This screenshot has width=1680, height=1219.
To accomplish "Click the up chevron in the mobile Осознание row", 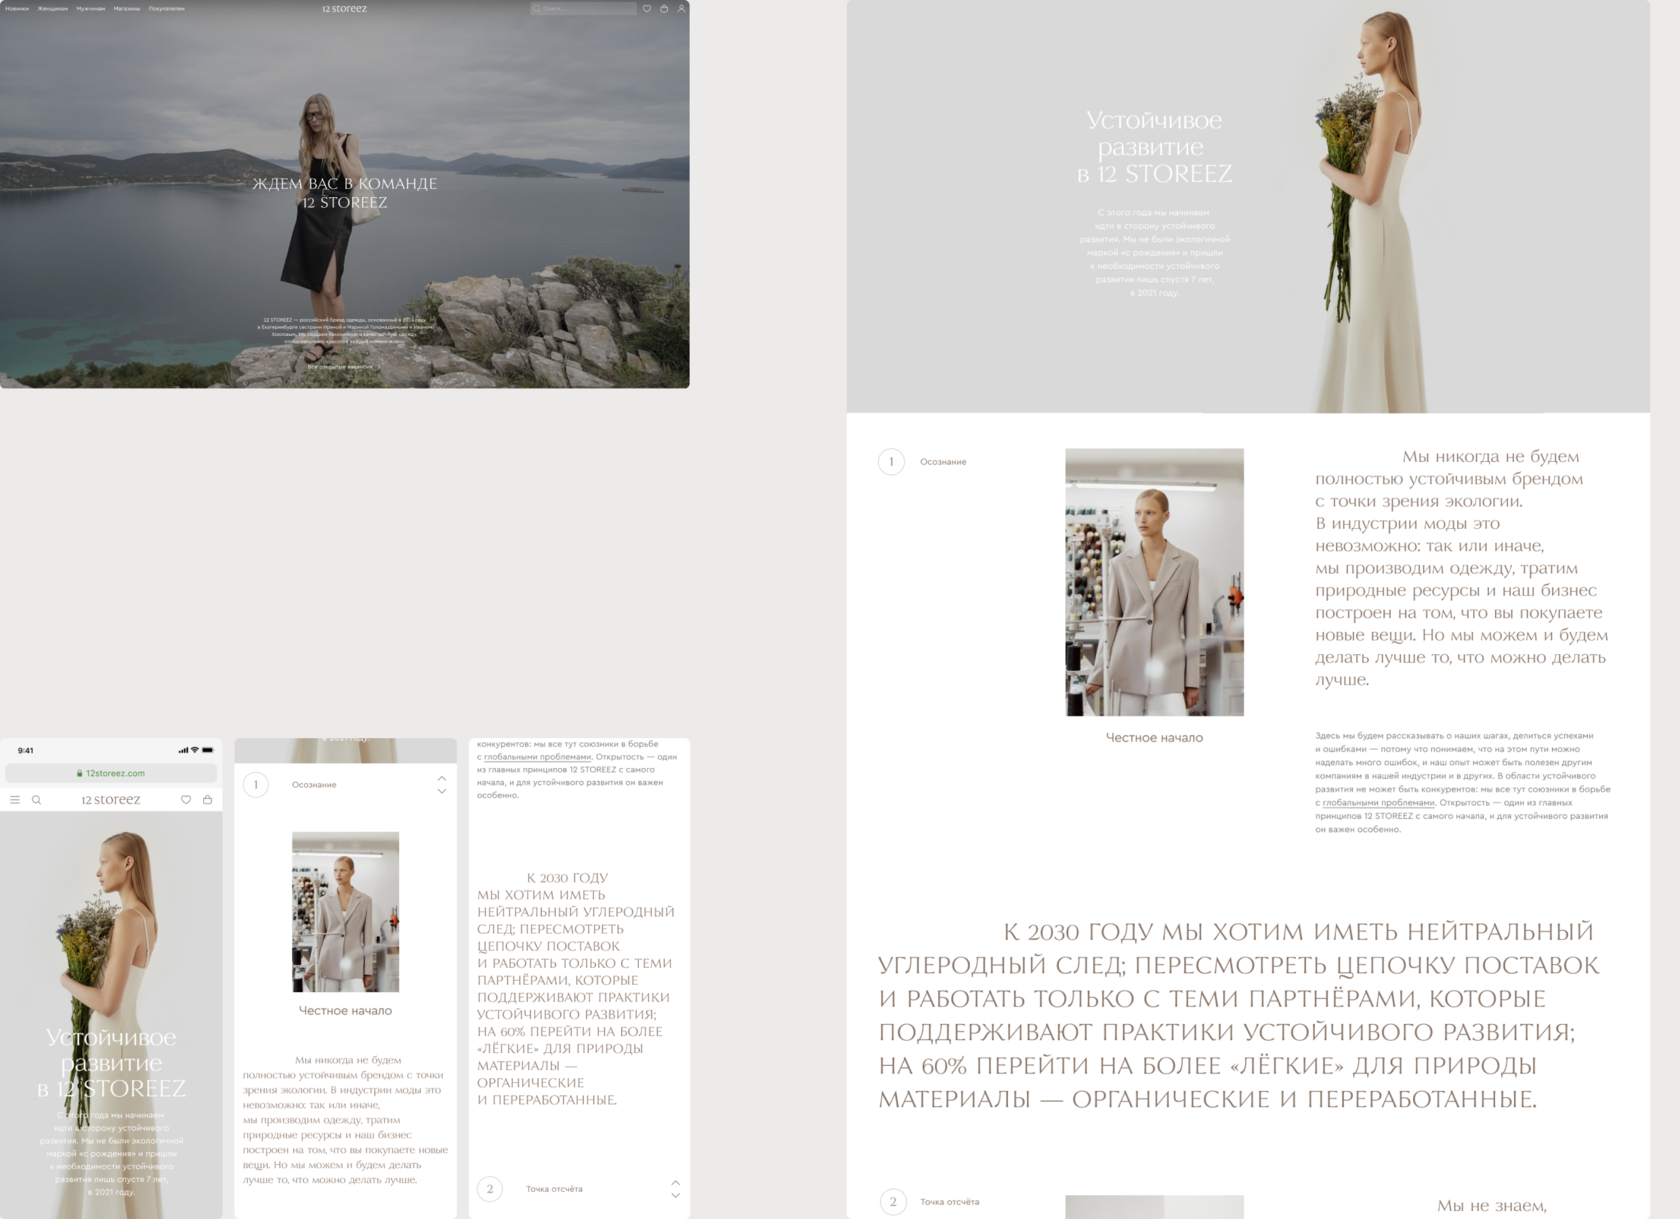I will [x=442, y=778].
